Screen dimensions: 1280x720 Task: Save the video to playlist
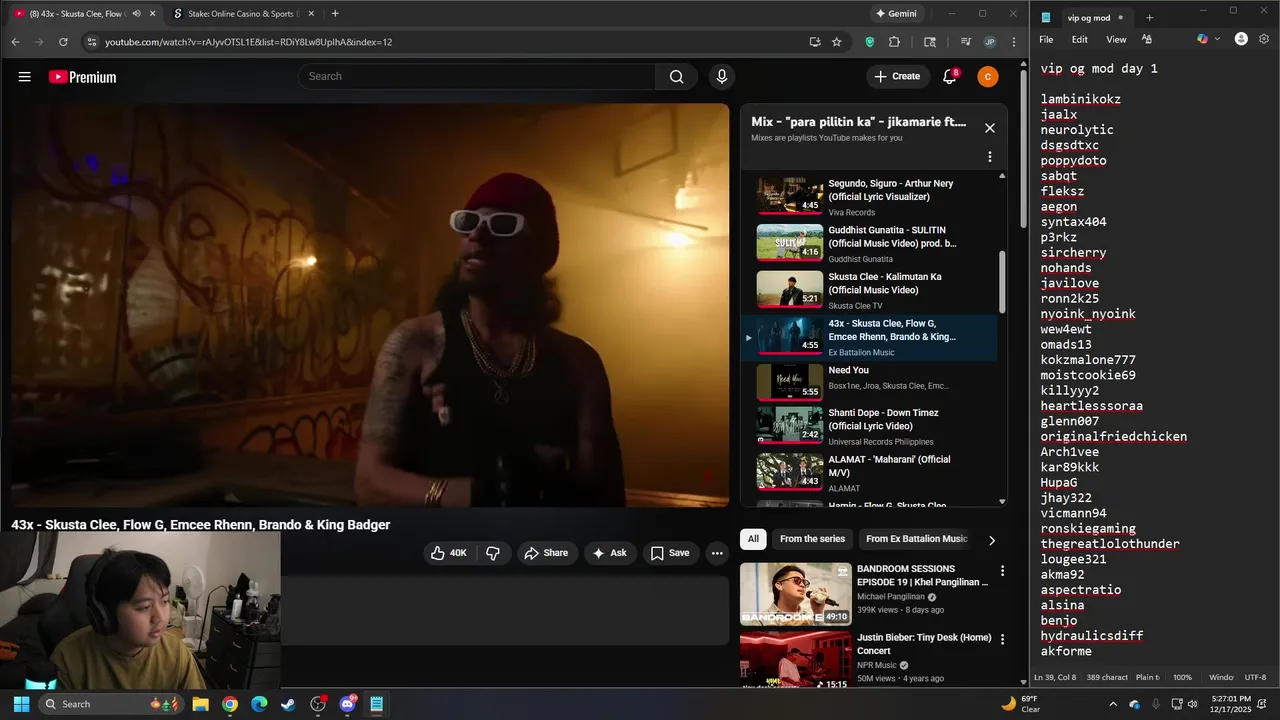671,553
